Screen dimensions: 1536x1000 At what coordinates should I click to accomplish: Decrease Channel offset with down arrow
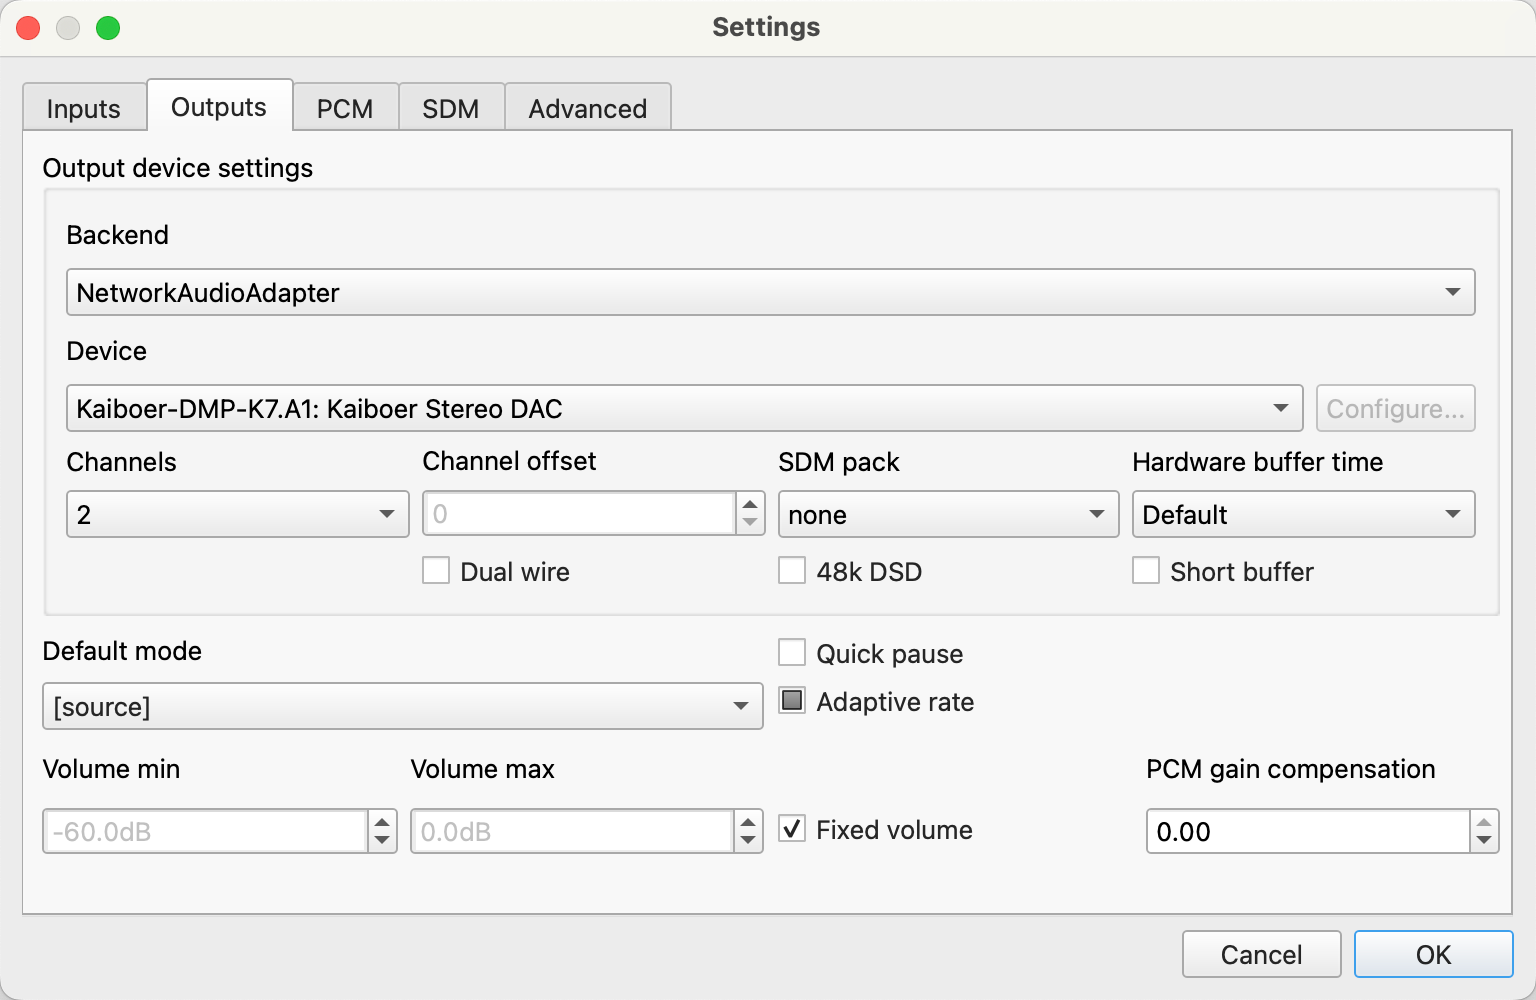[750, 524]
